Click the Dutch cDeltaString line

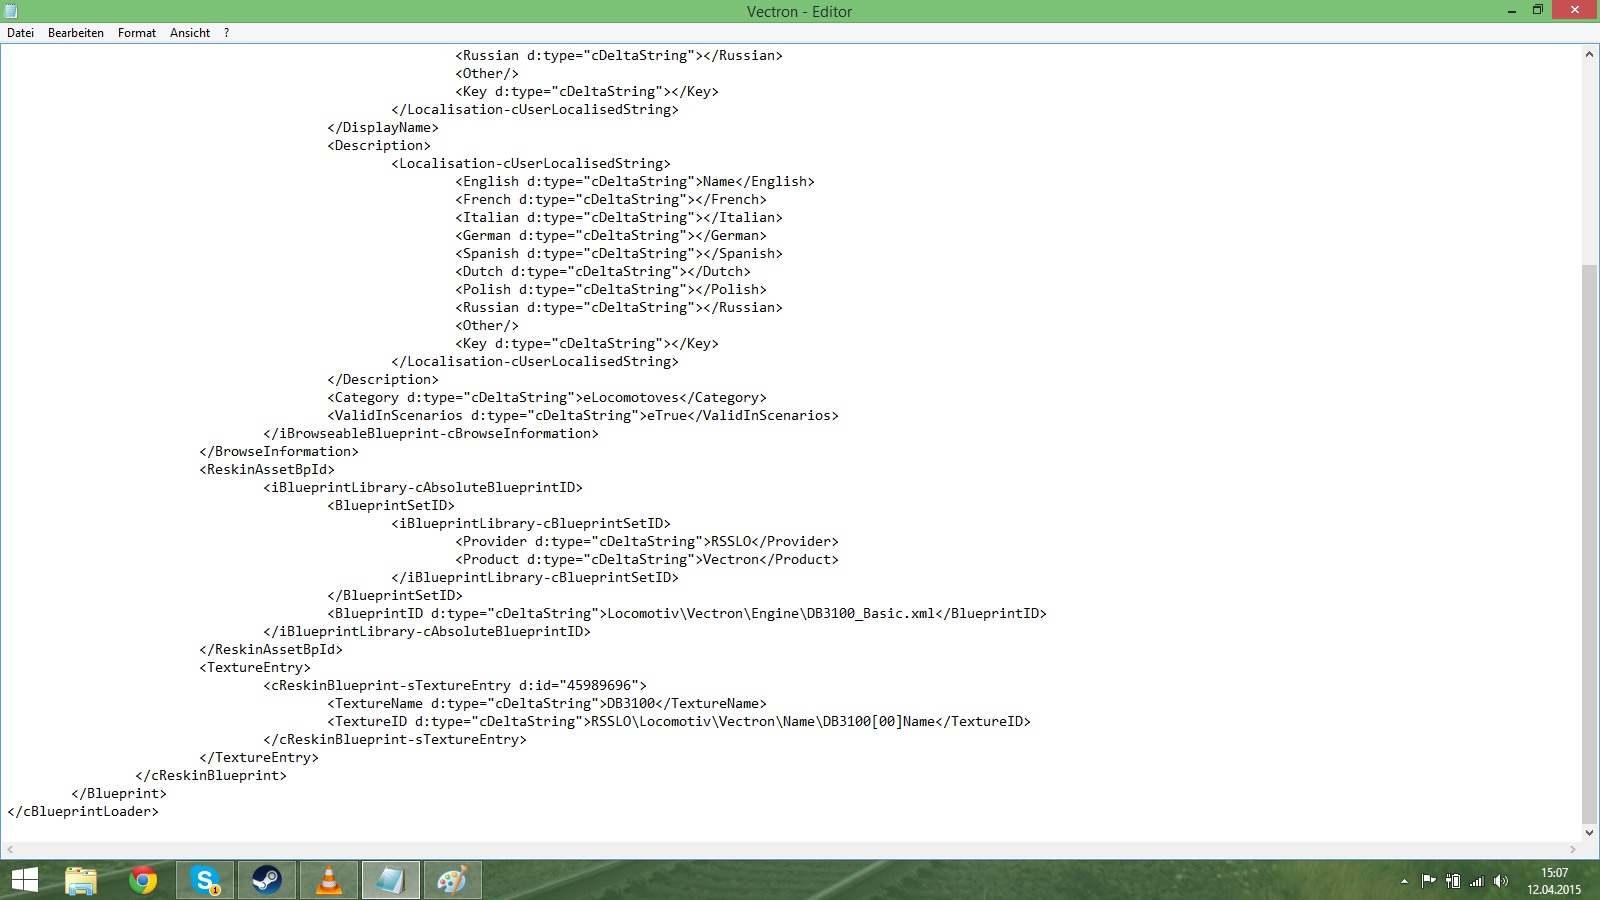[603, 272]
